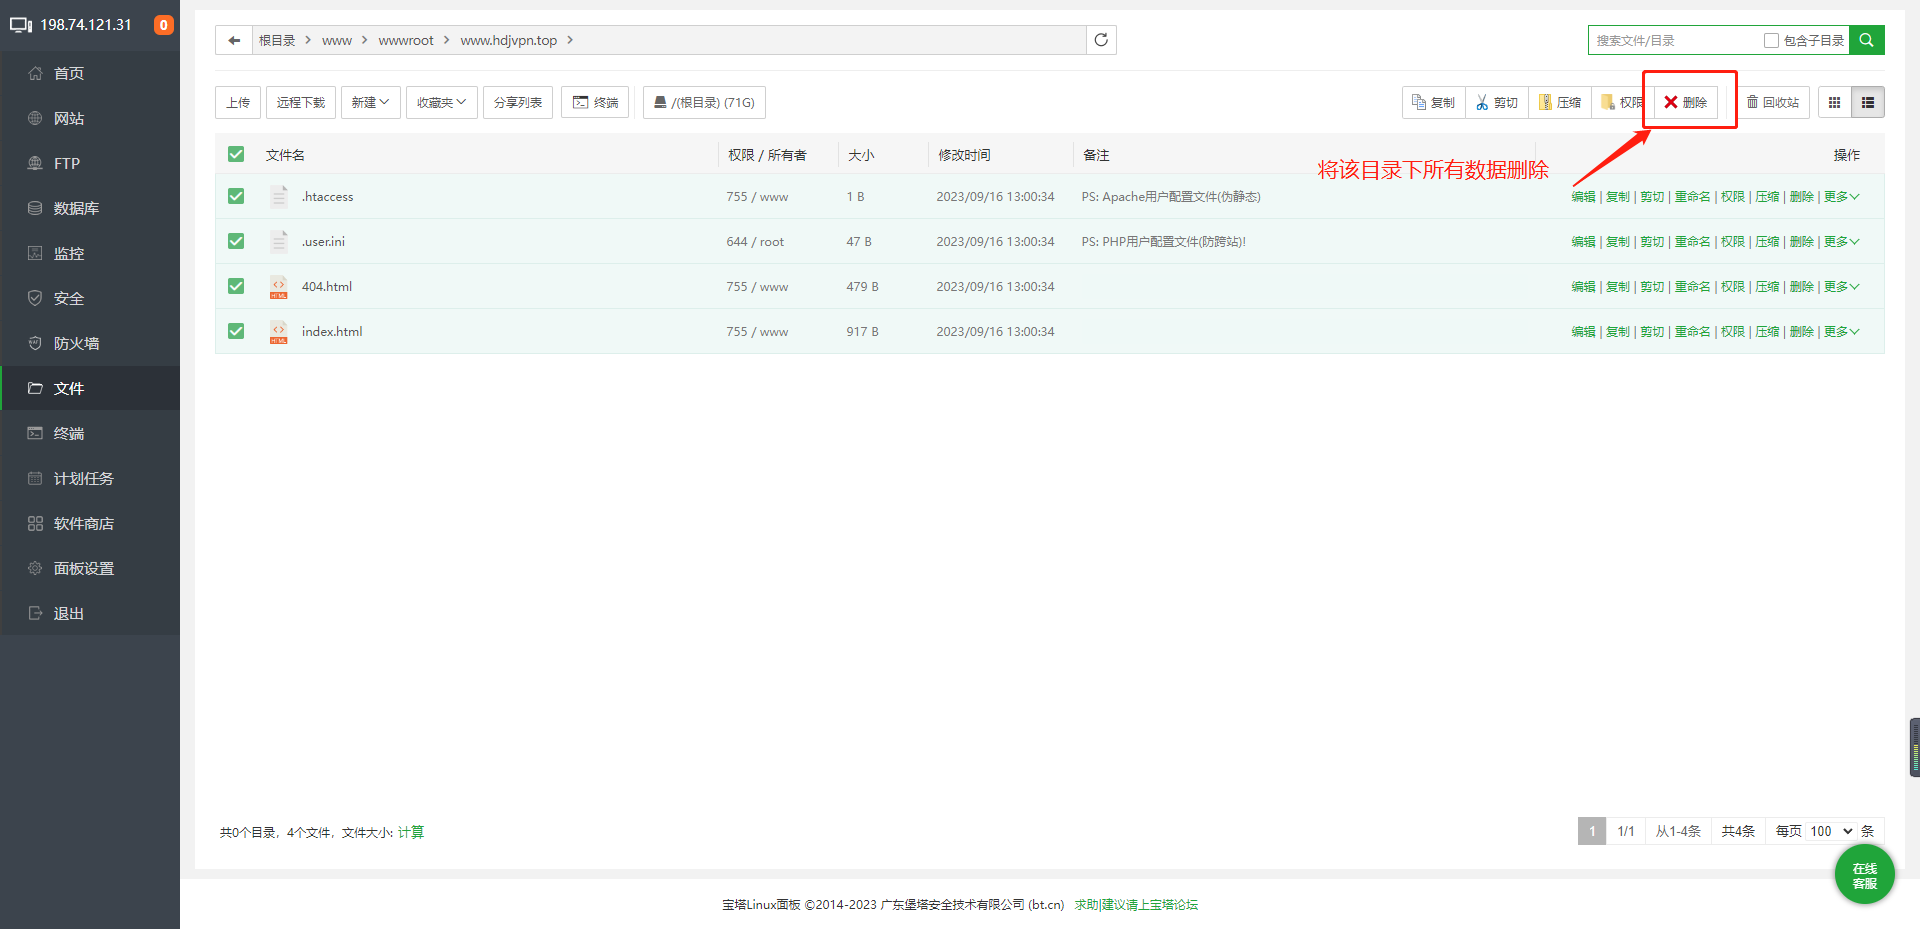
Task: Open root disk /(根目录) (71G)
Action: click(704, 102)
